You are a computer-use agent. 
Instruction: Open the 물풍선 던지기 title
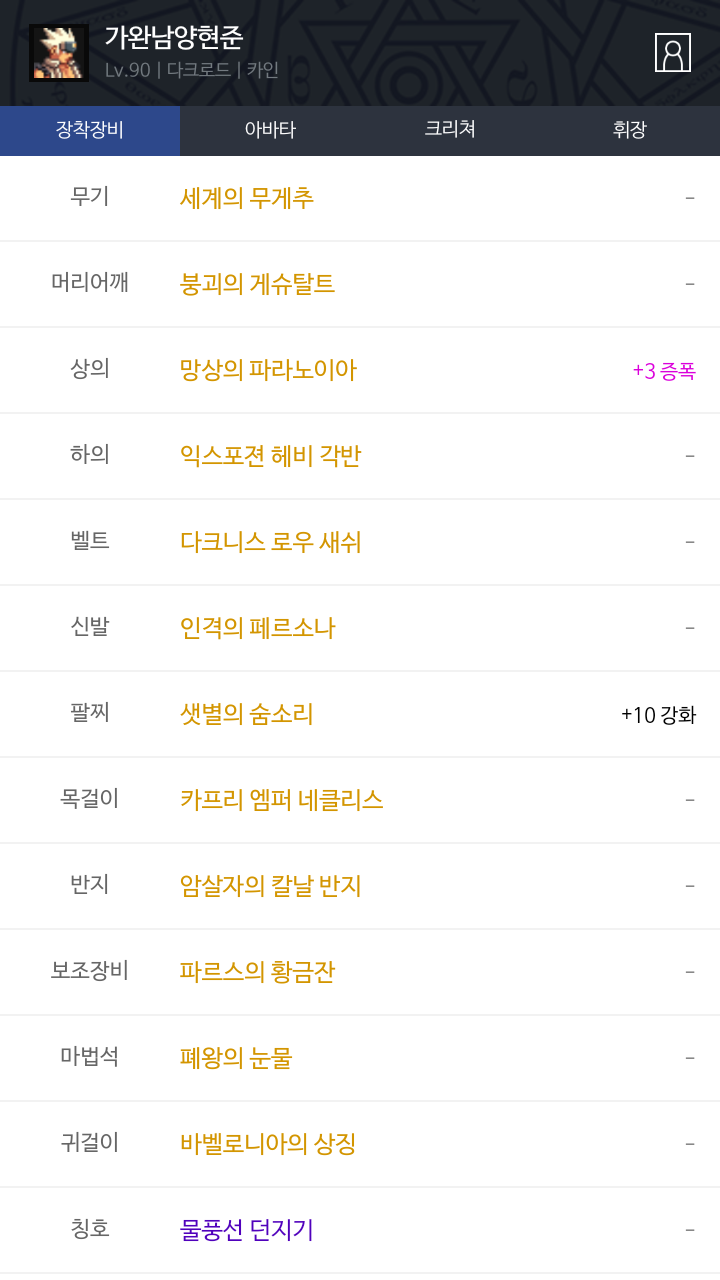[247, 1230]
